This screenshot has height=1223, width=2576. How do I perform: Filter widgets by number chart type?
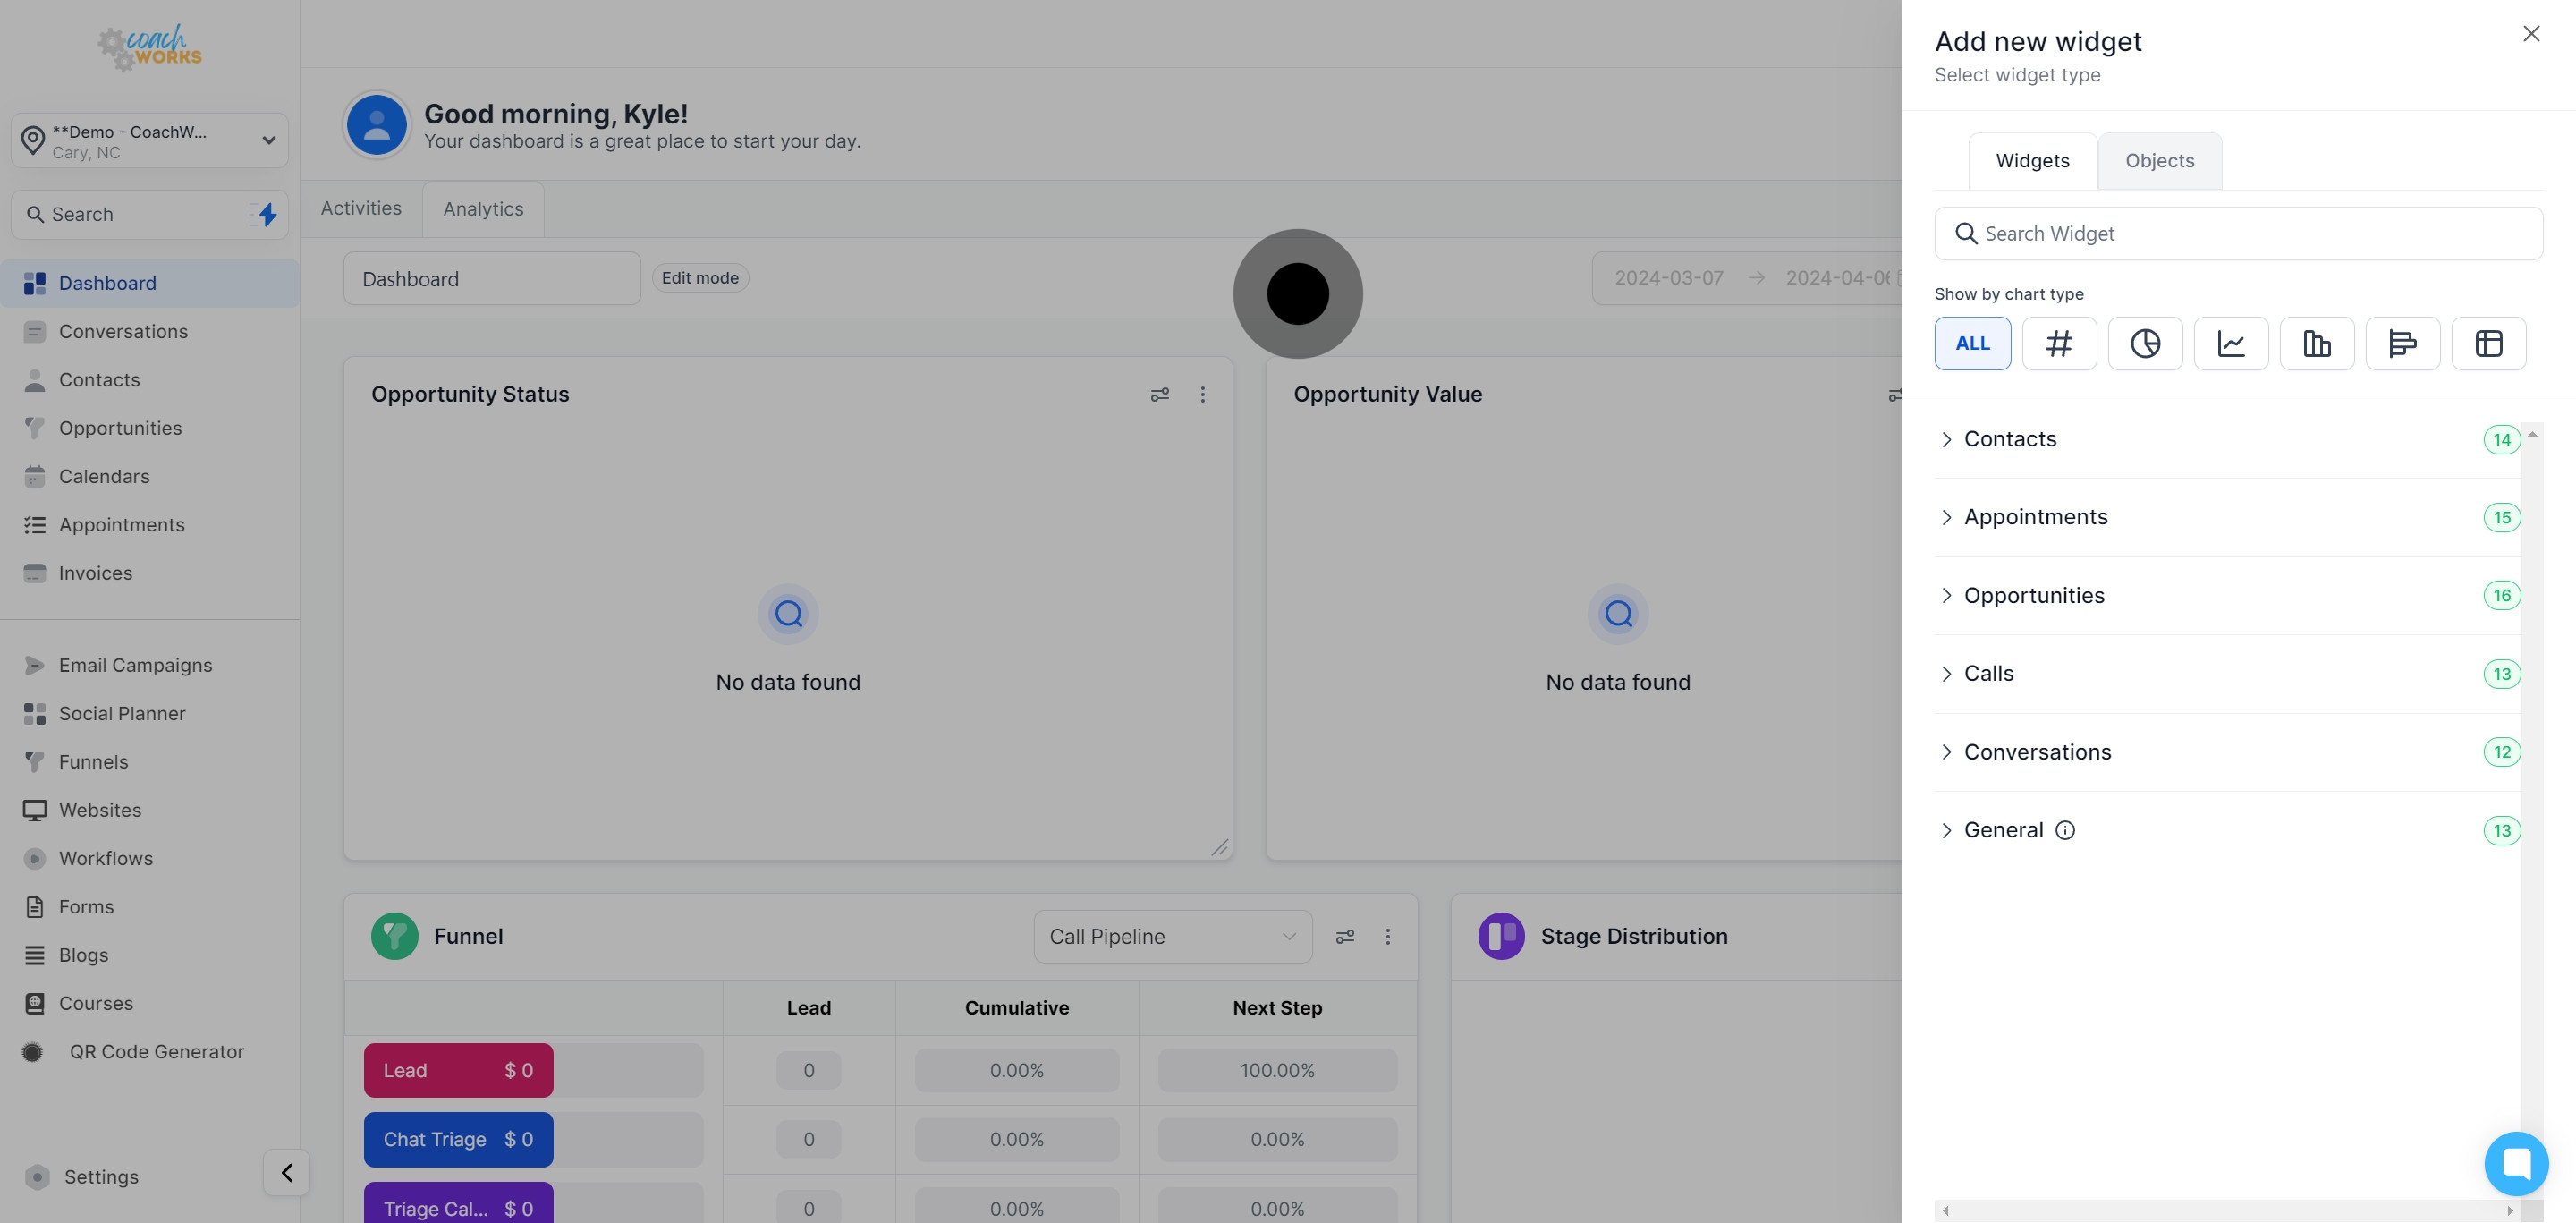[2058, 343]
